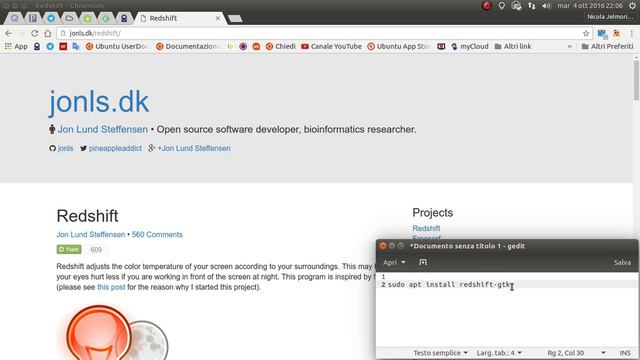Open the App launcher in bookmarks bar
The image size is (640, 360).
(x=16, y=47)
